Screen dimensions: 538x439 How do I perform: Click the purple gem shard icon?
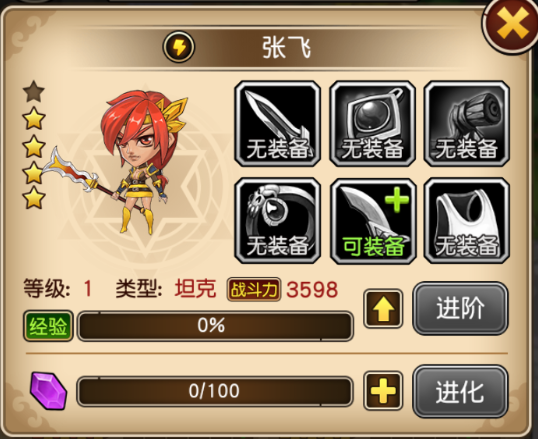[48, 391]
